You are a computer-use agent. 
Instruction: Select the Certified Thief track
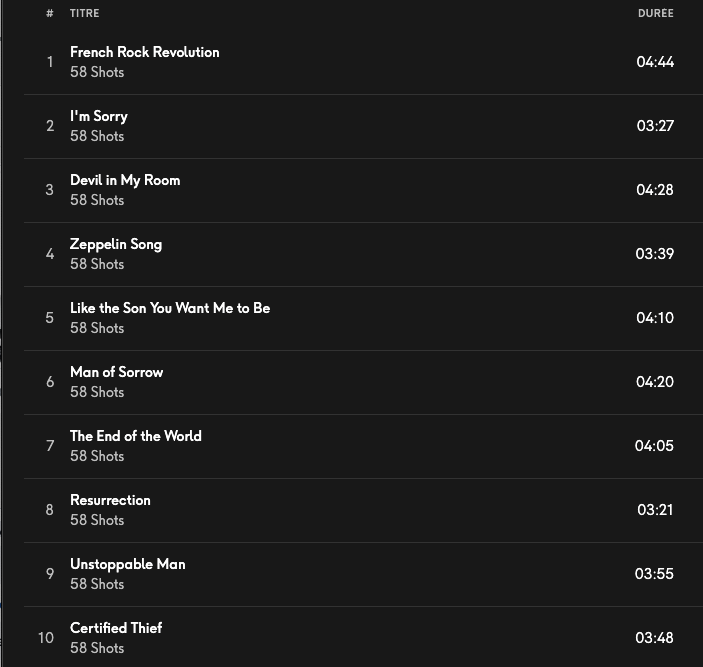click(116, 628)
